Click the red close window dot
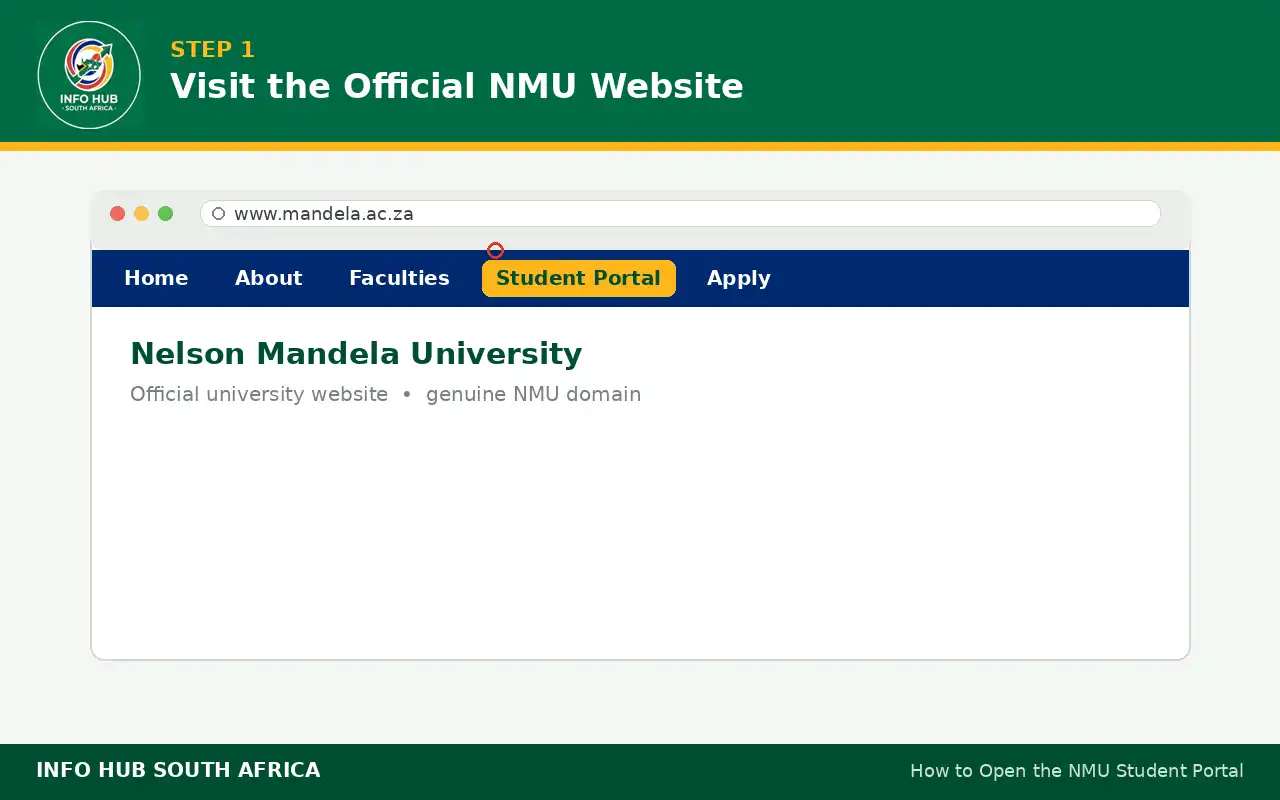The height and width of the screenshot is (800, 1280). pyautogui.click(x=117, y=214)
